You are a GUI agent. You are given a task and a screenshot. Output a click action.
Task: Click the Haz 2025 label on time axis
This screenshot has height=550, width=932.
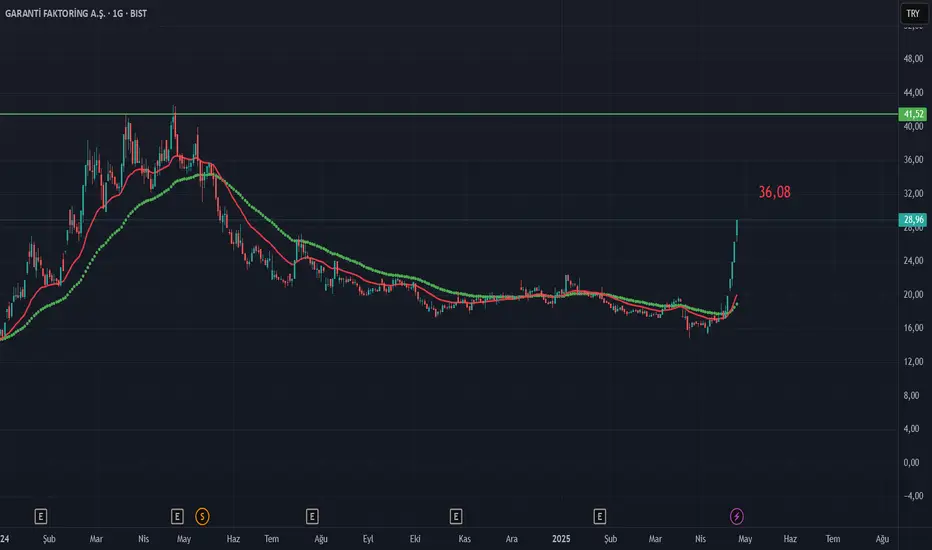click(790, 539)
